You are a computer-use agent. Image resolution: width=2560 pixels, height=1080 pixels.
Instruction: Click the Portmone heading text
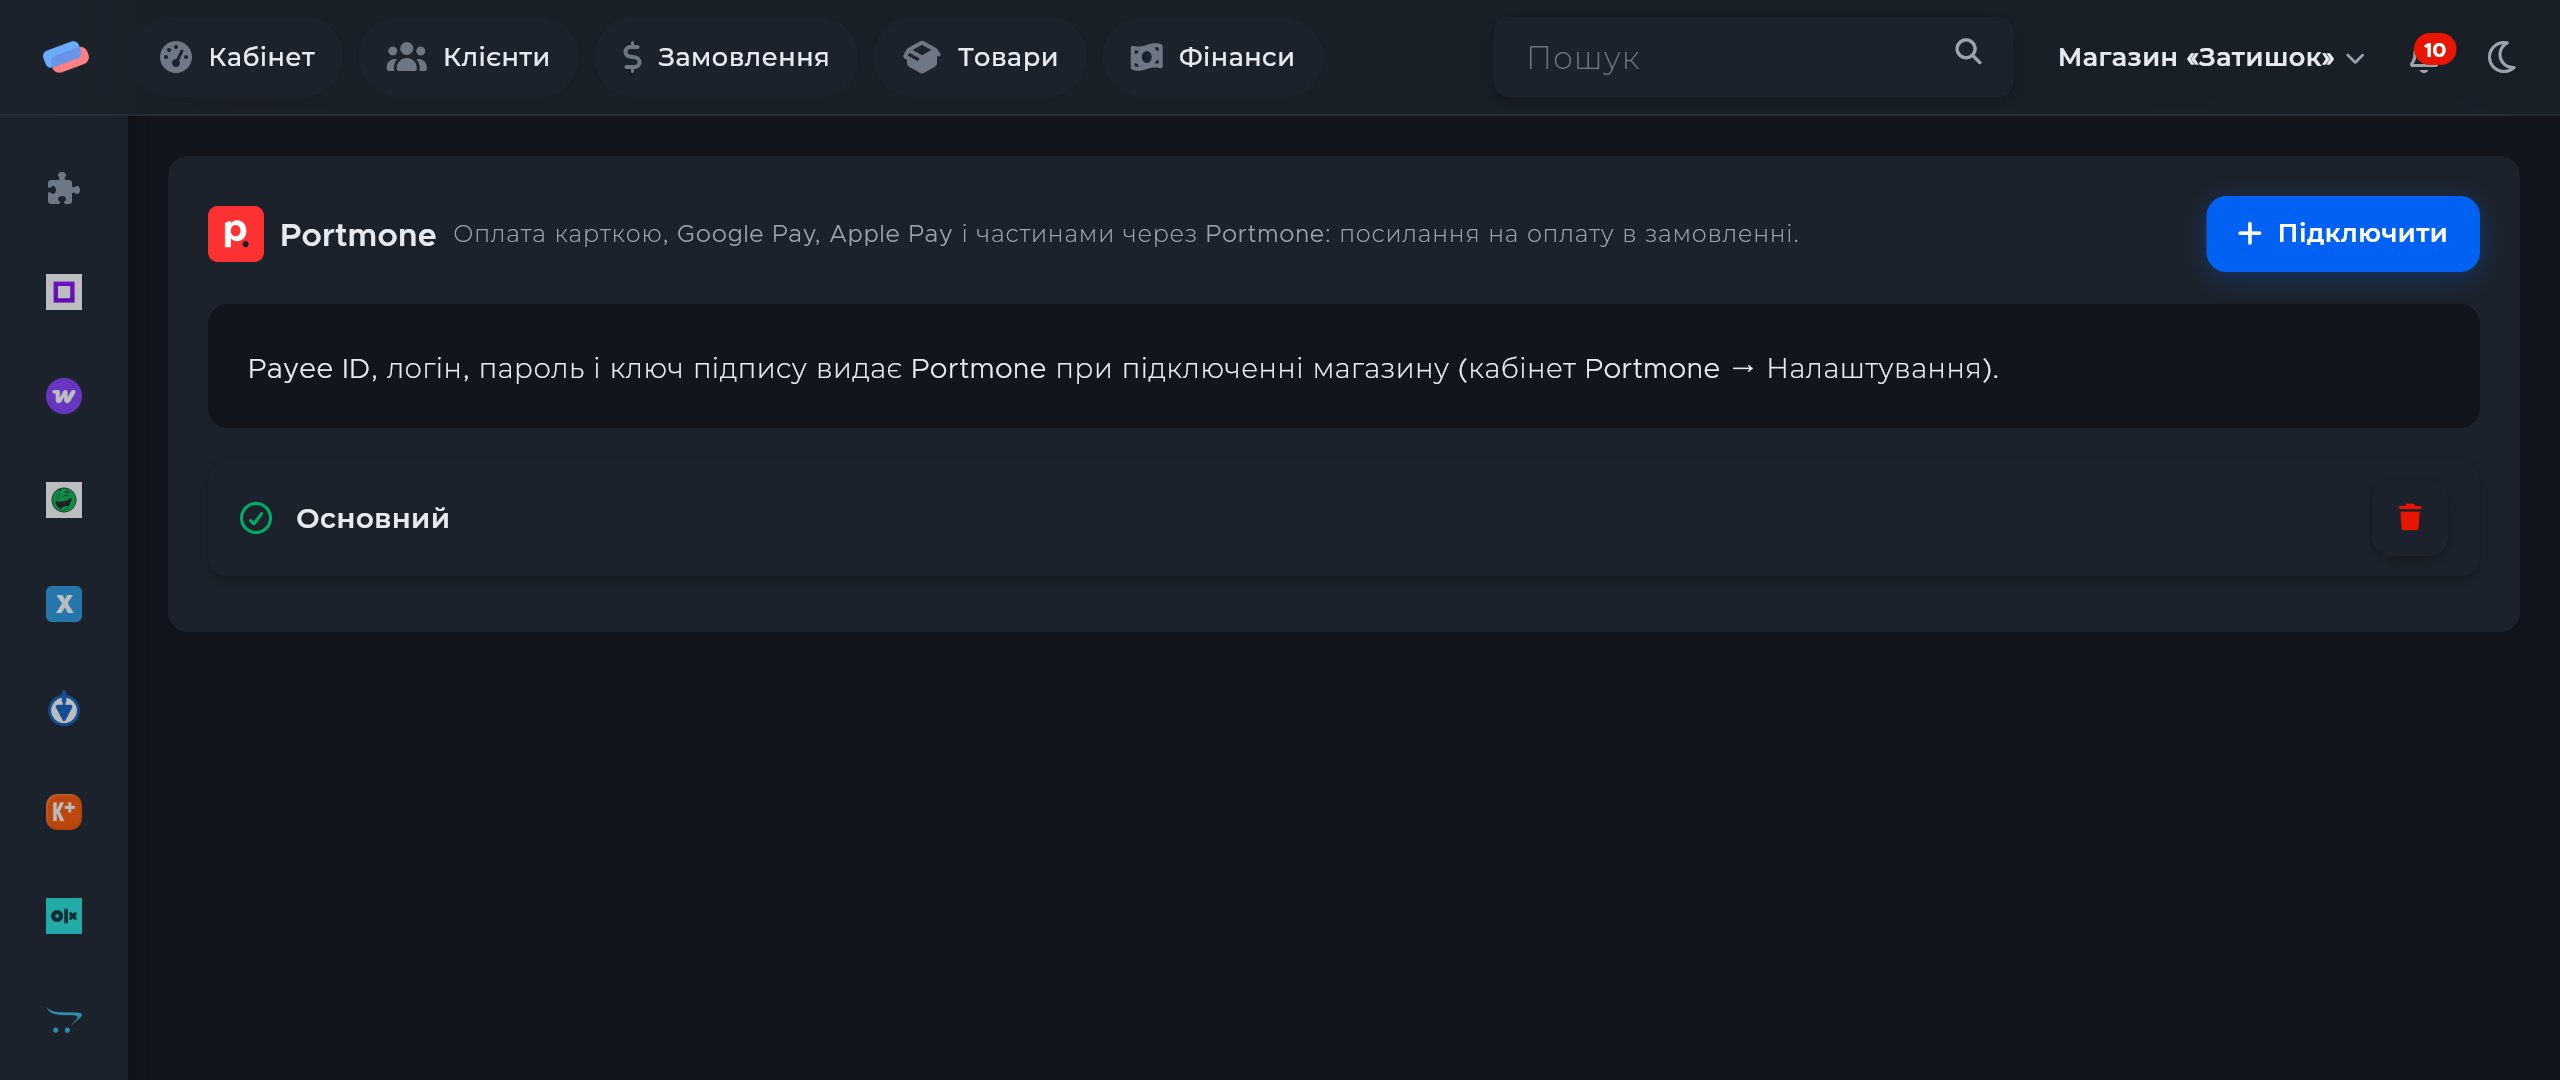[358, 235]
